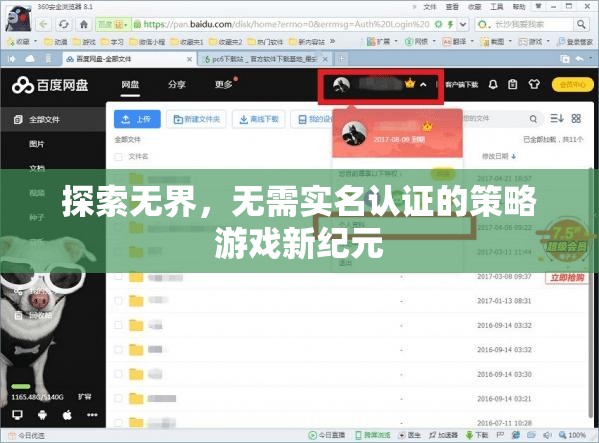
Task: Select the 分享 navigation tab
Action: point(176,84)
